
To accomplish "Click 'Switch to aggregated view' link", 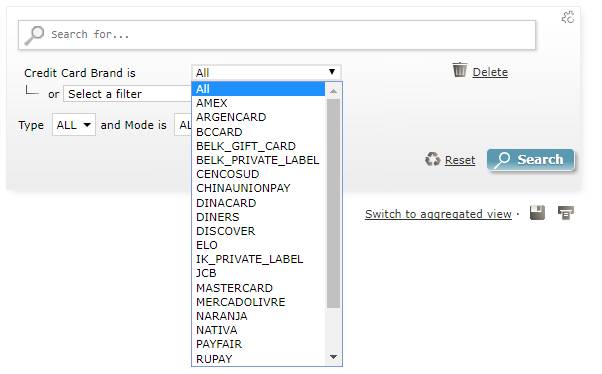I will pyautogui.click(x=438, y=214).
